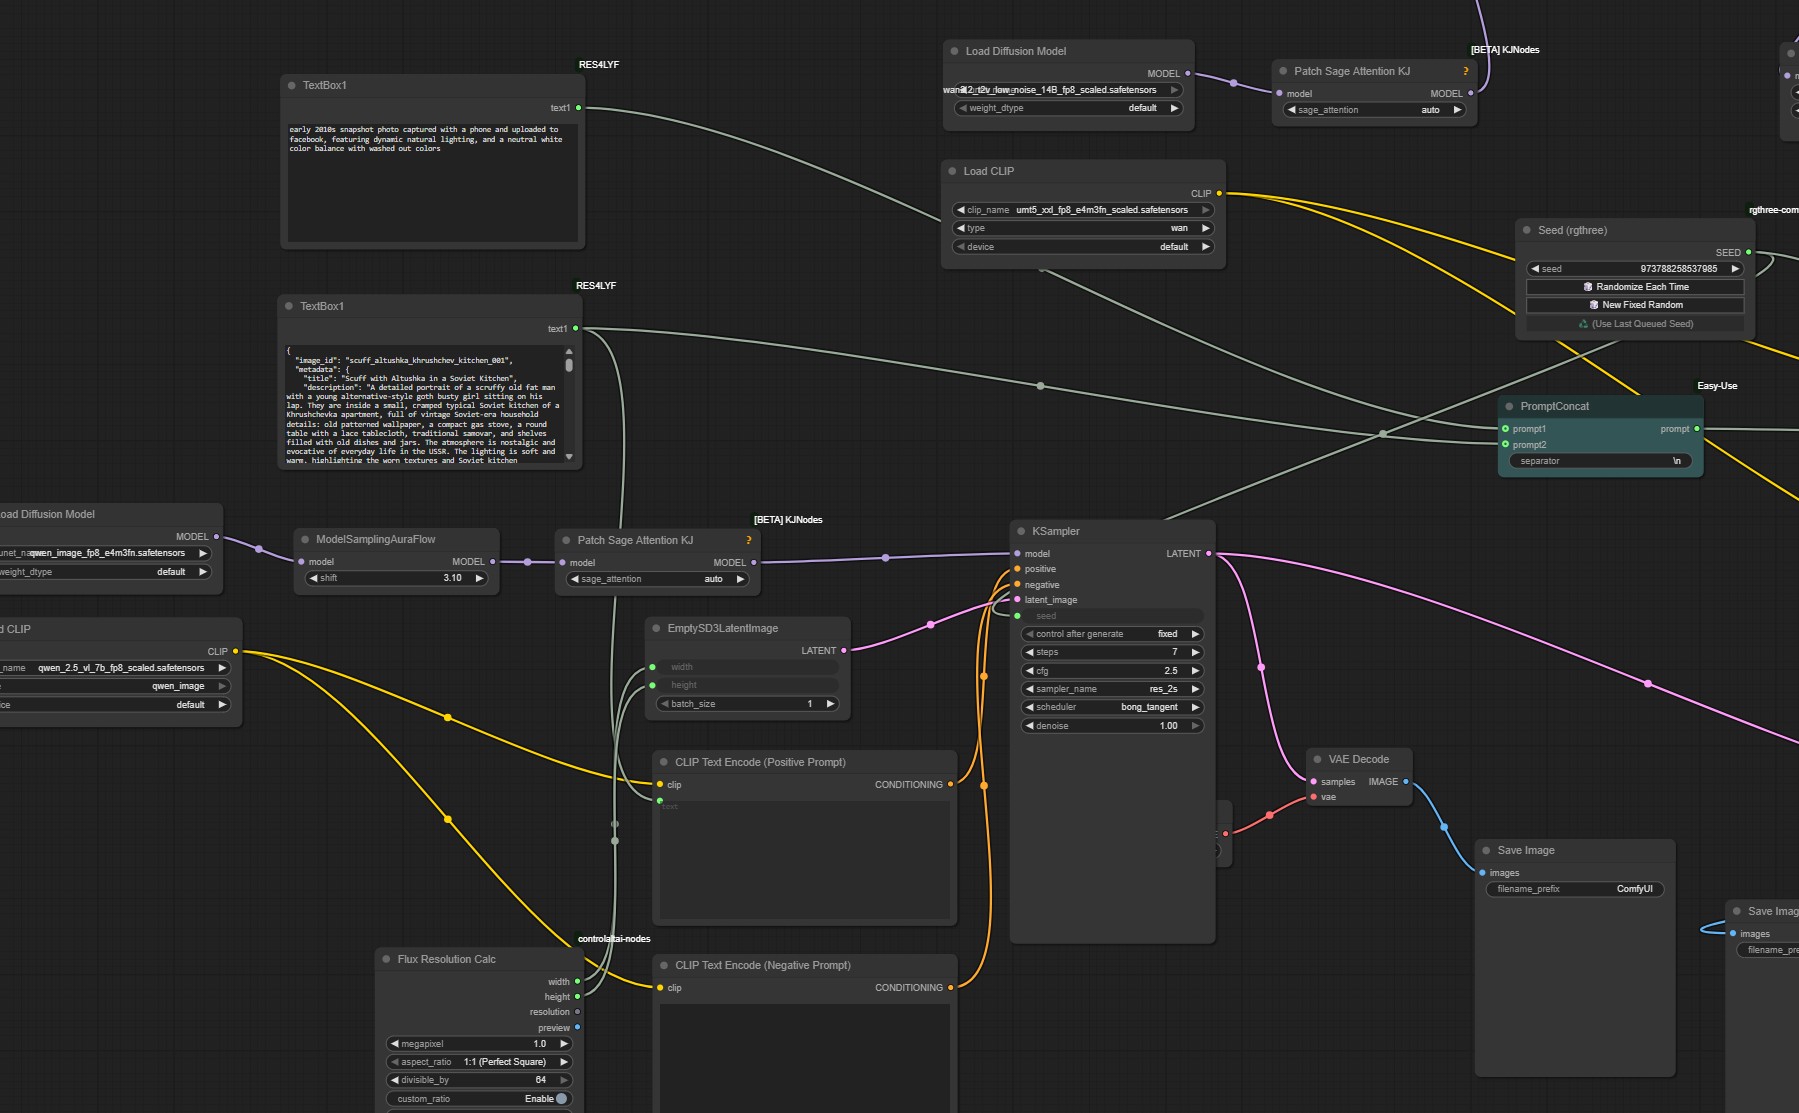Screen dimensions: 1799x1113
Task: Open the type wan dropdown in Load CLIP
Action: click(x=1083, y=228)
